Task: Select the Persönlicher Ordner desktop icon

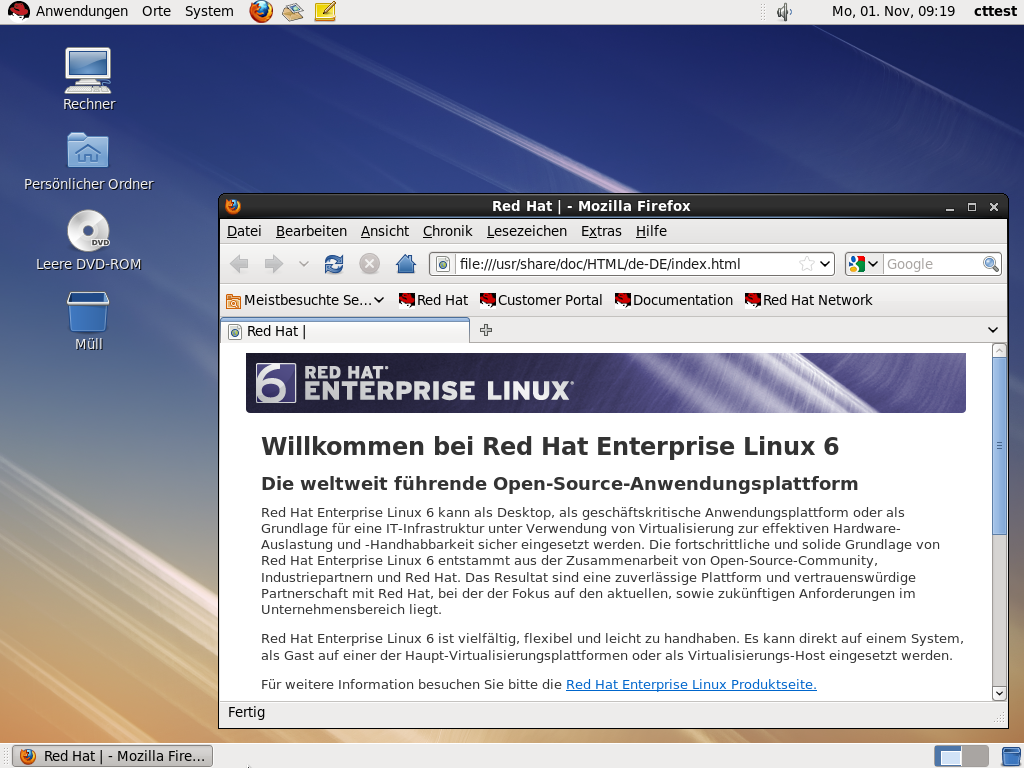Action: pyautogui.click(x=89, y=161)
